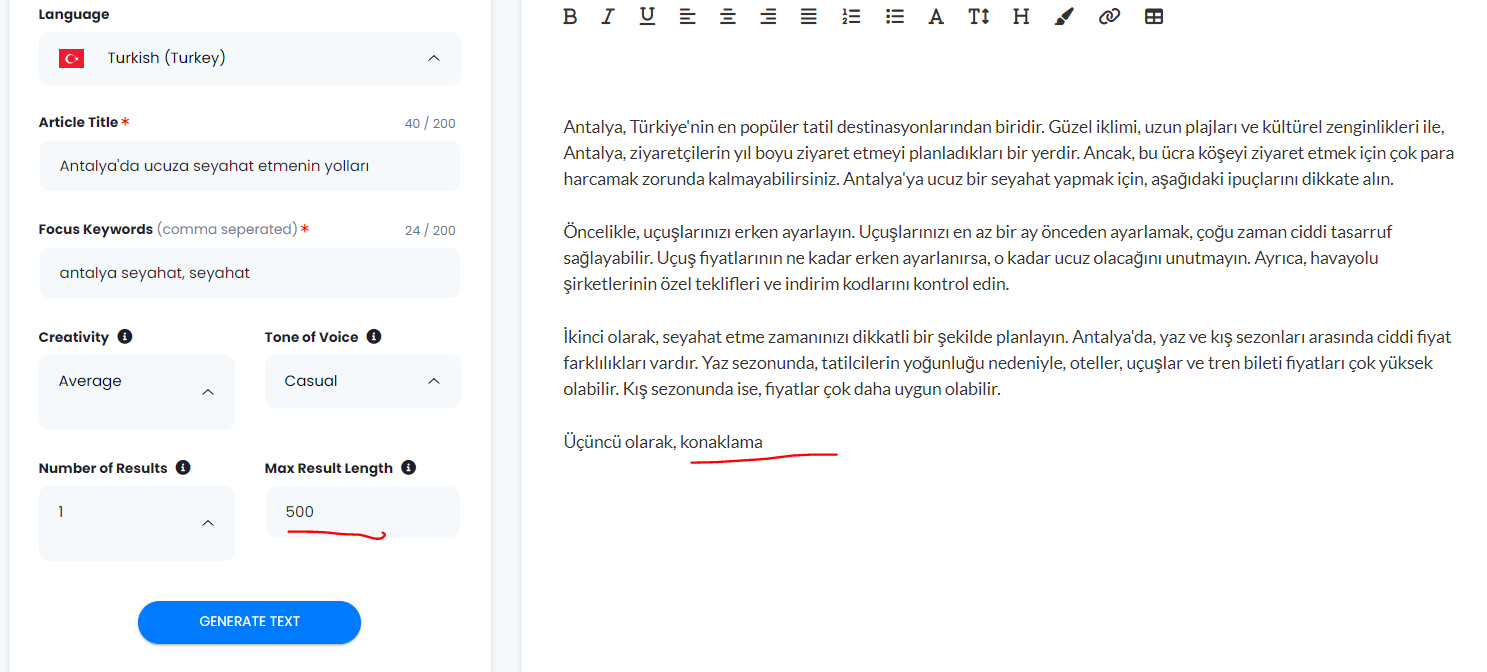Insert a table
This screenshot has height=672, width=1487.
[x=1154, y=16]
